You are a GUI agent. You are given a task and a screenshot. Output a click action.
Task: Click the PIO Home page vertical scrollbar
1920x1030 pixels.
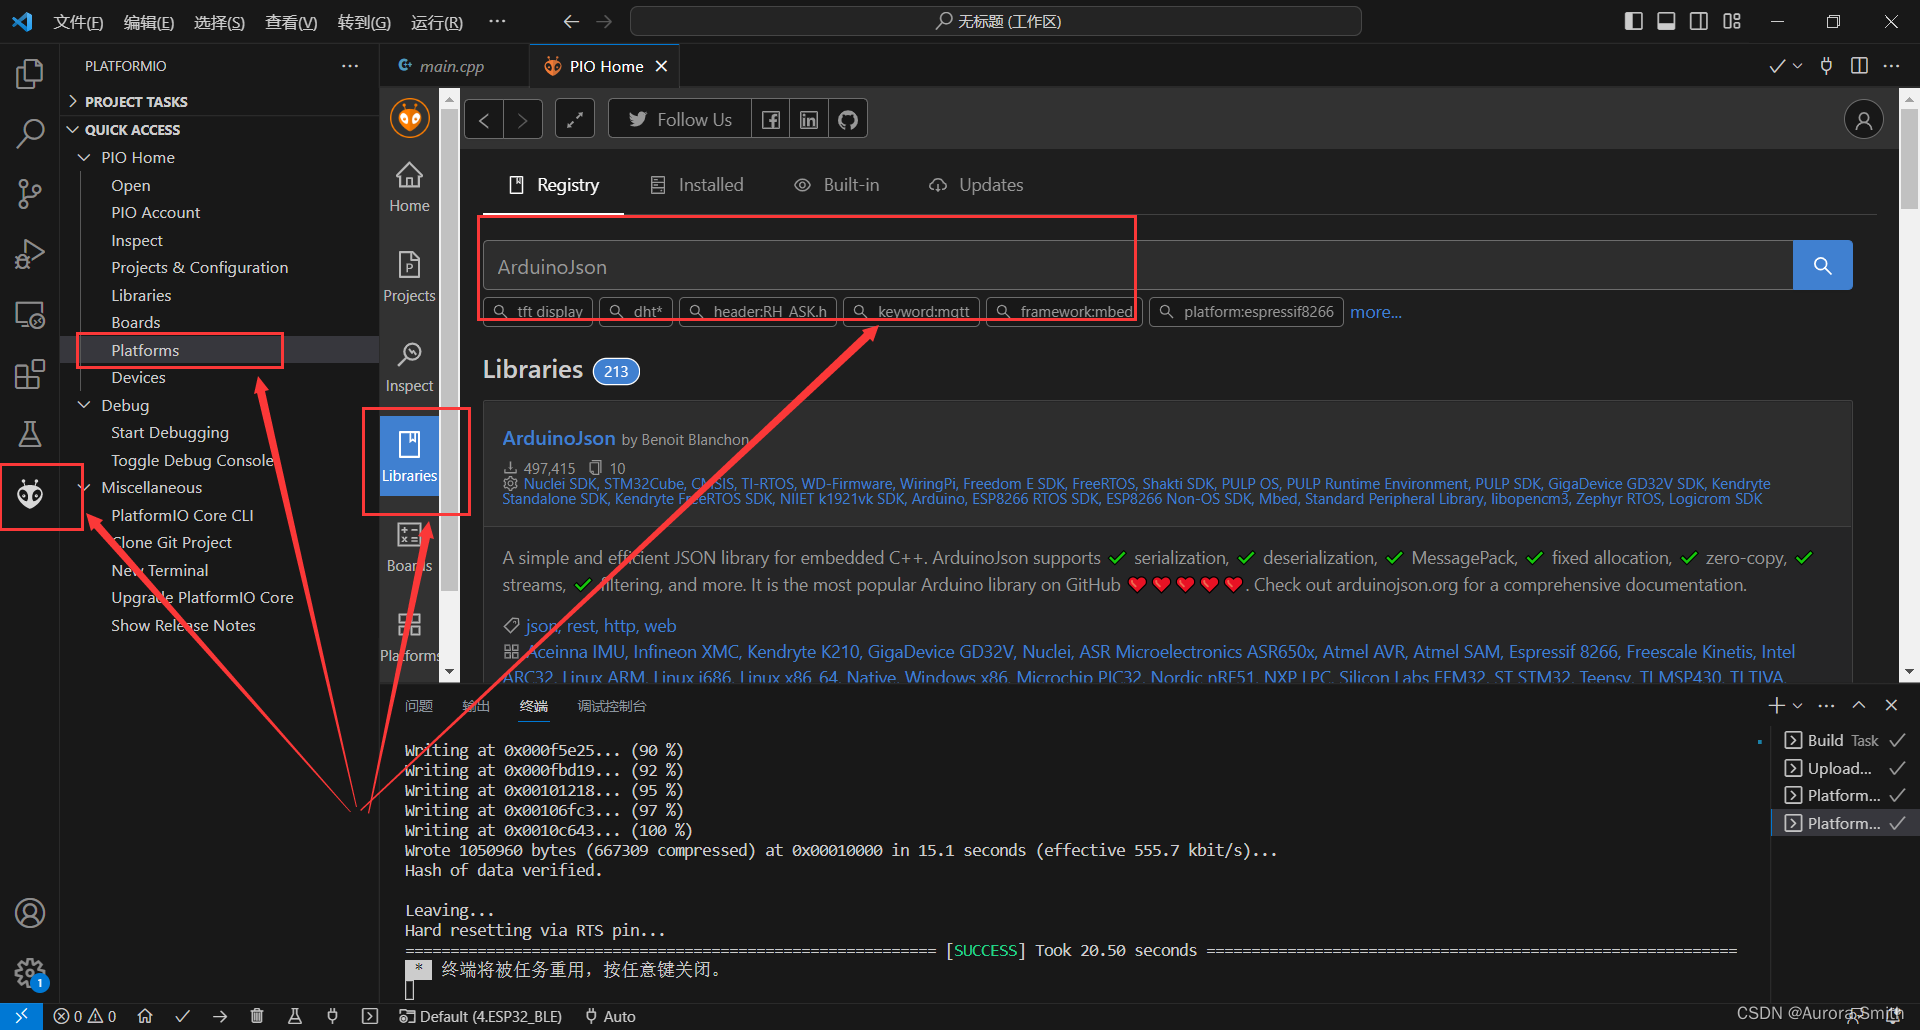pos(1909,160)
